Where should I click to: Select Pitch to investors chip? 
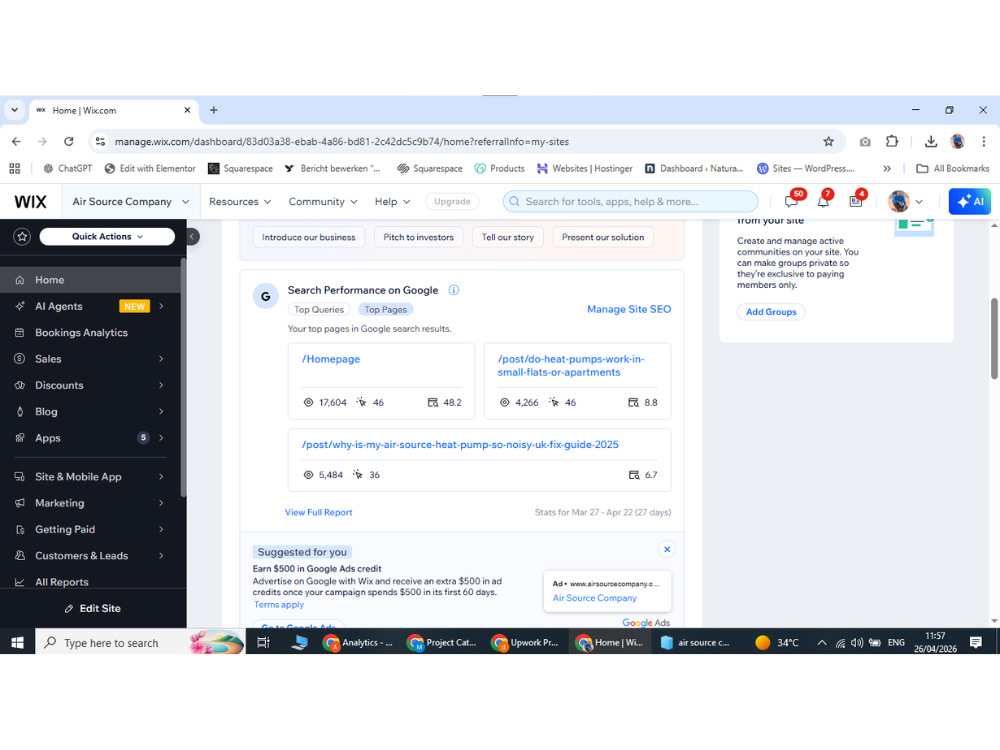(x=418, y=237)
